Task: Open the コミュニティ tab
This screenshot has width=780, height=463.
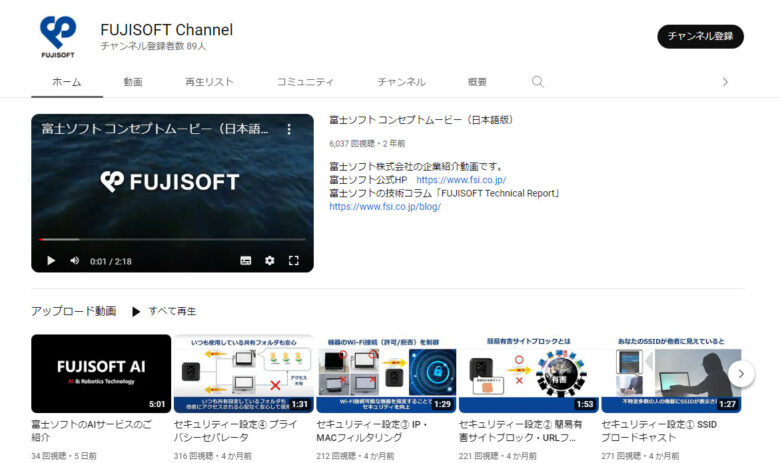Action: coord(305,82)
